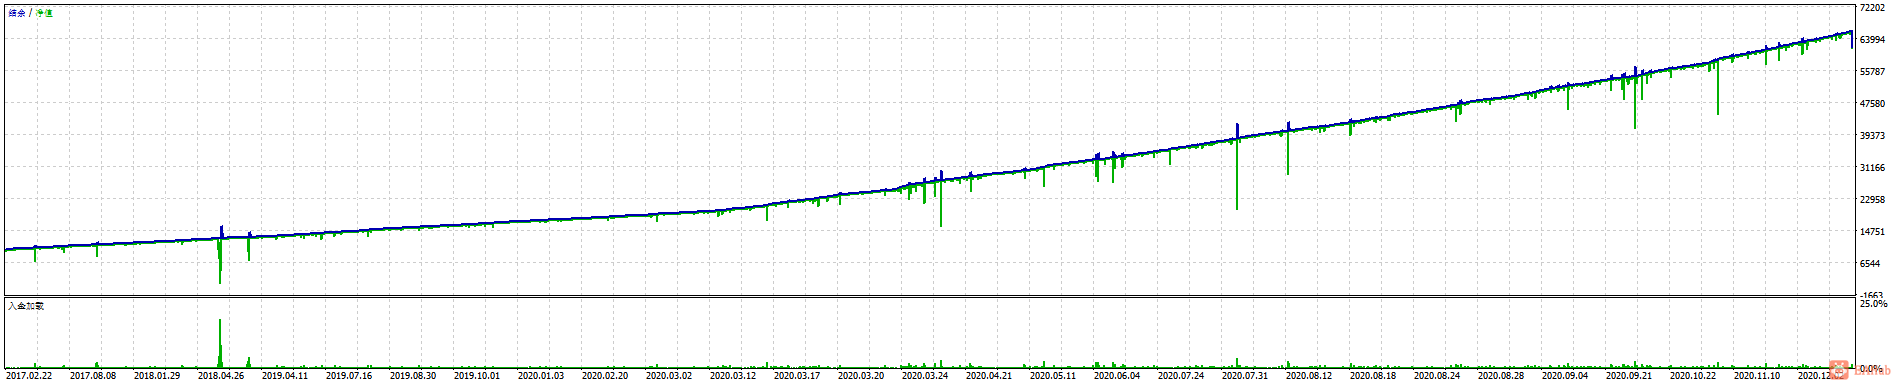The width and height of the screenshot is (1900, 385).
Task: Select the 2020.06.04 date on the timeline
Action: coord(1117,376)
